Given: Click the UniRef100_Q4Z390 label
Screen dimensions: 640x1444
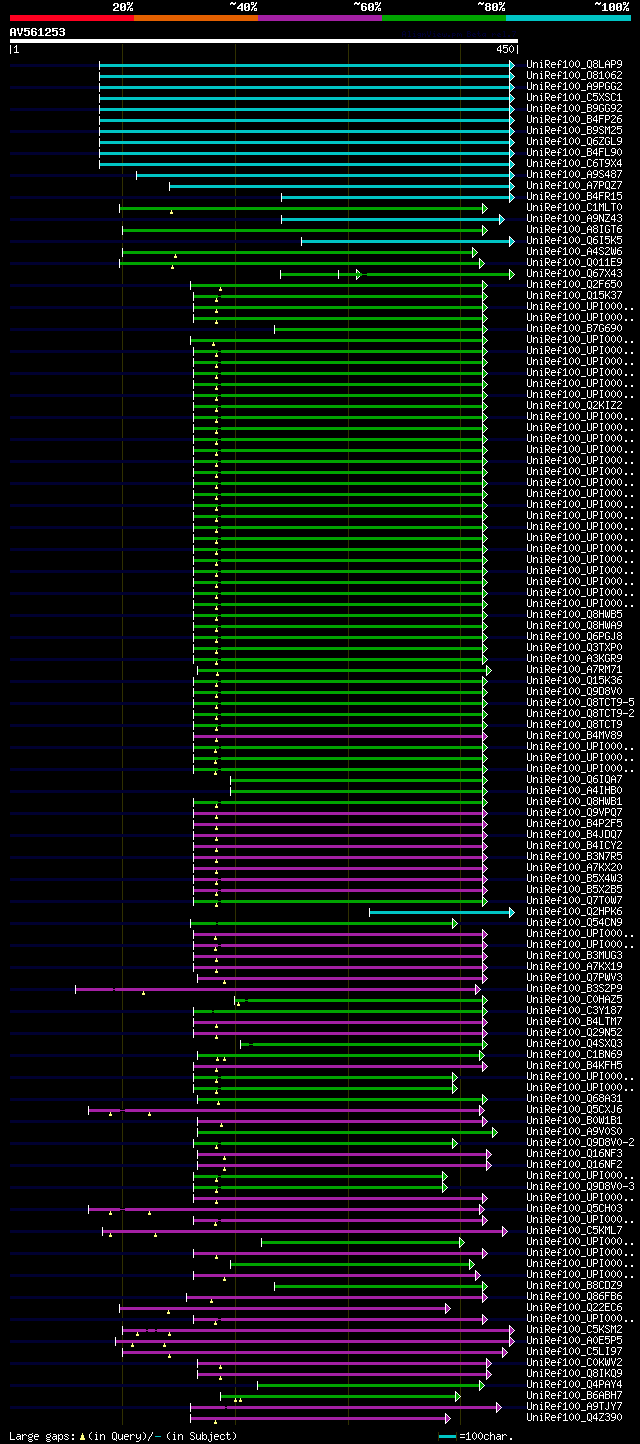Looking at the screenshot, I should [574, 1418].
